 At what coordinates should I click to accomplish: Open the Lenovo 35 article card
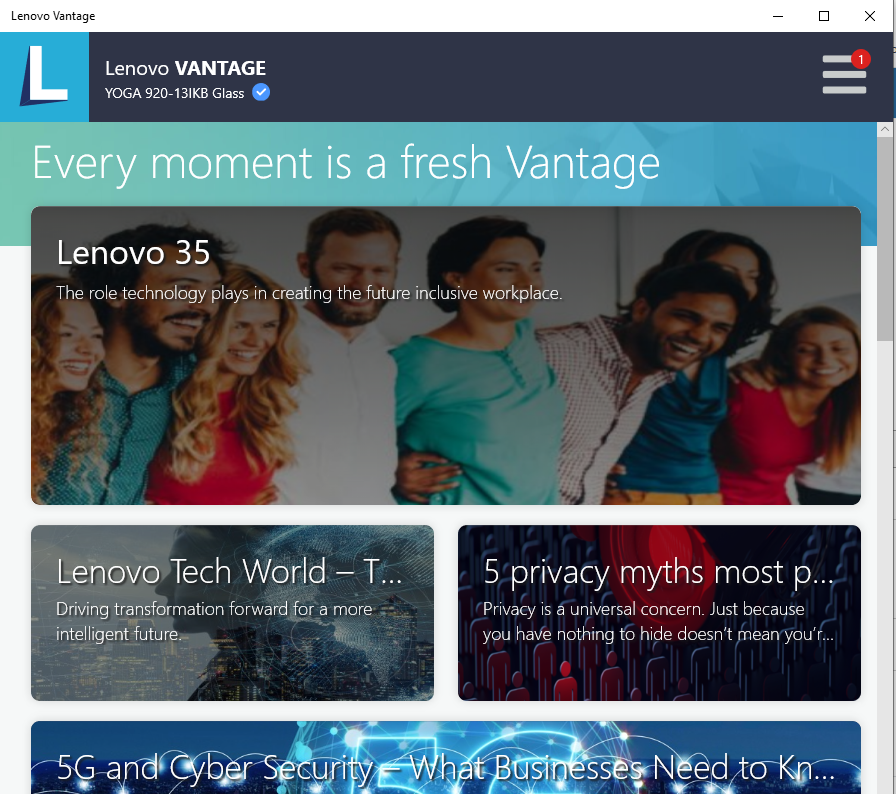[446, 355]
